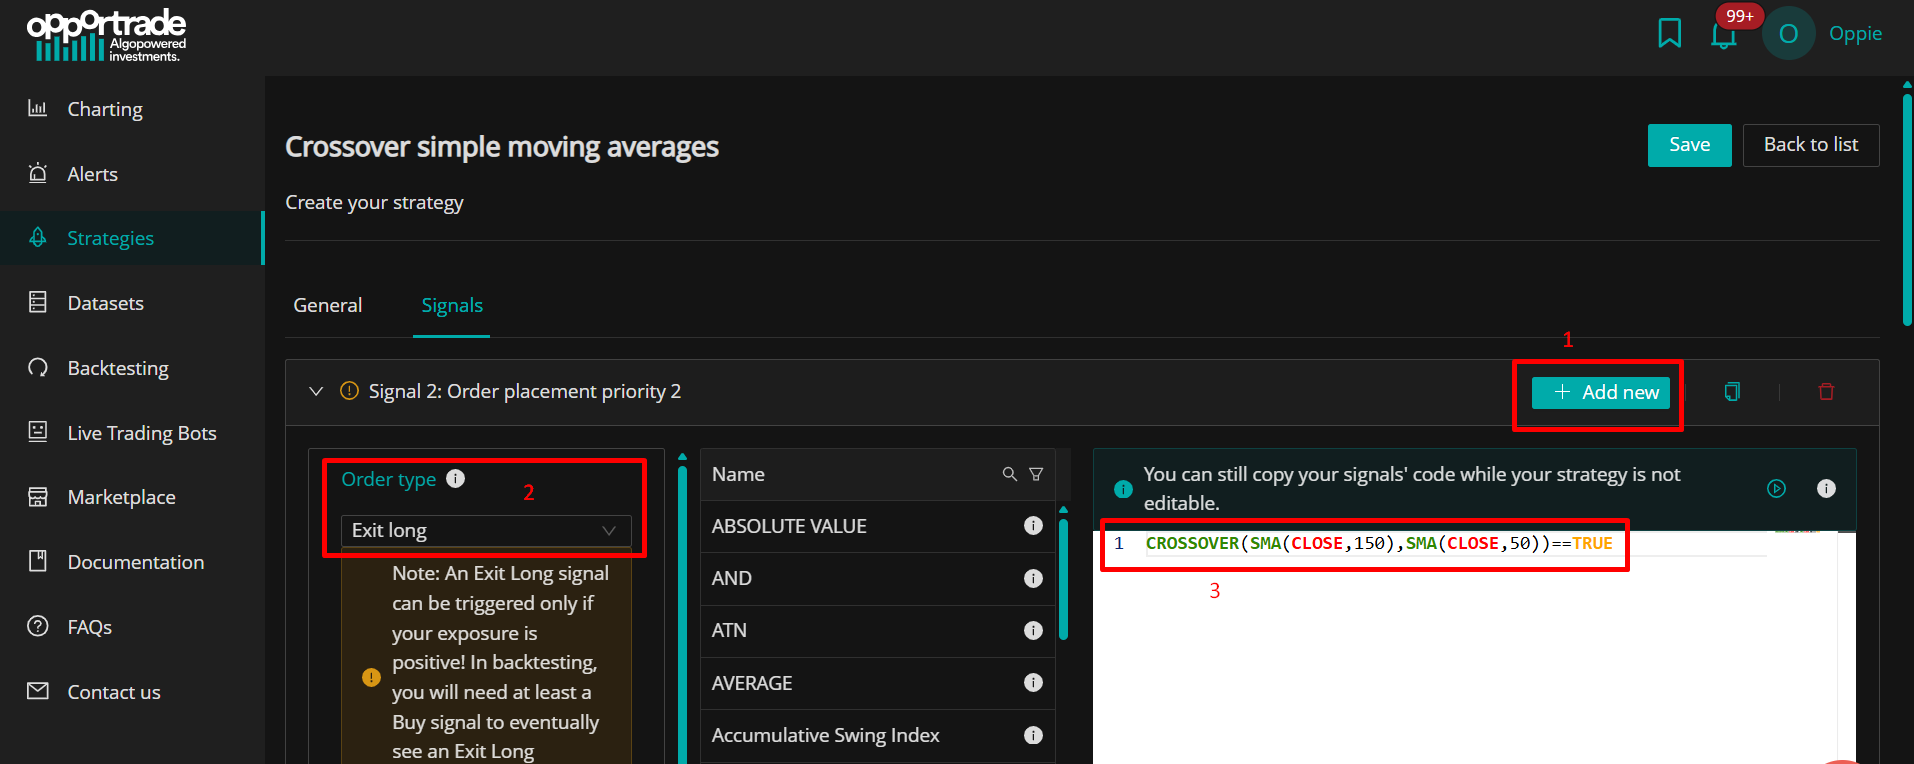This screenshot has height=764, width=1914.
Task: Click info icon next to Order type
Action: point(455,478)
